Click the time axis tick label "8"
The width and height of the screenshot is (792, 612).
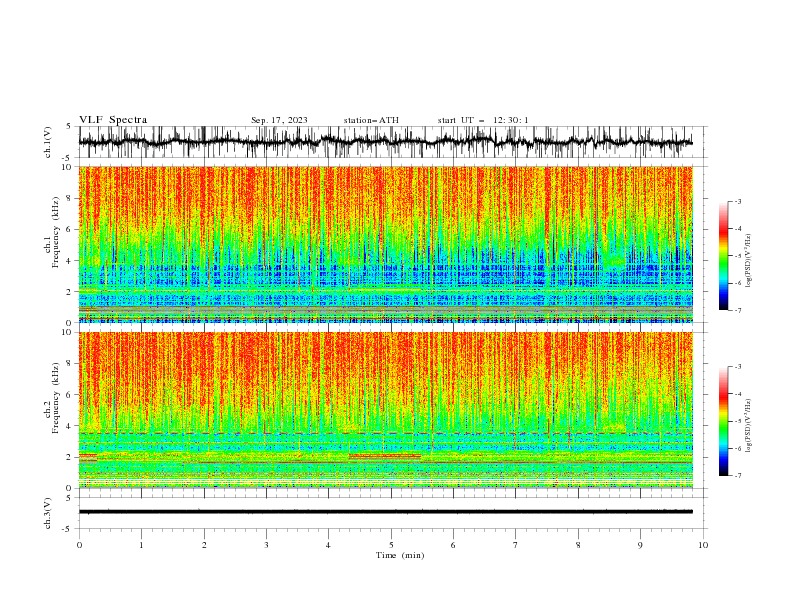(578, 545)
